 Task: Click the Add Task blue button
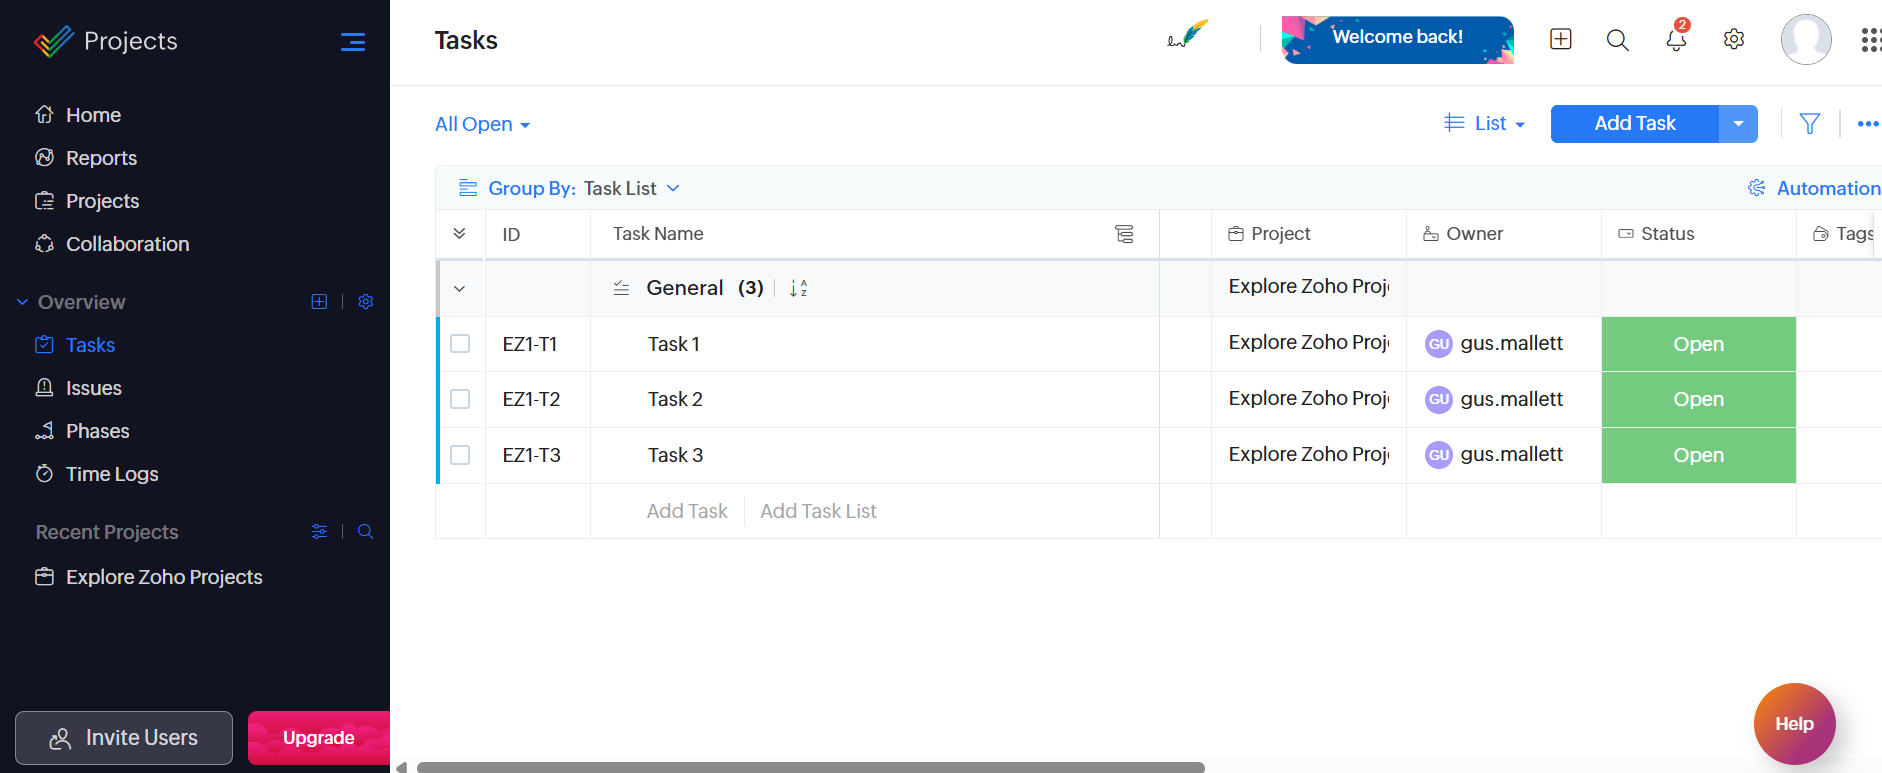tap(1635, 124)
